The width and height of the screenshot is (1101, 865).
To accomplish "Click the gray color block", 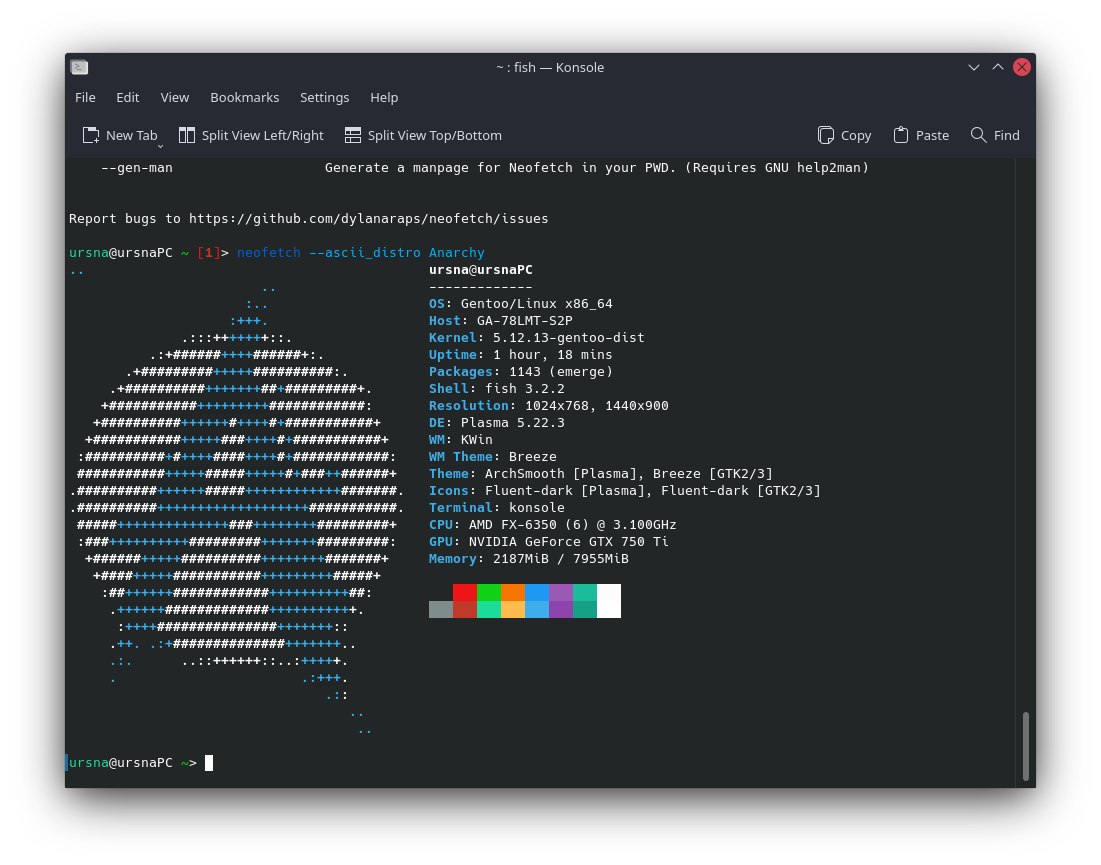I will [x=441, y=609].
